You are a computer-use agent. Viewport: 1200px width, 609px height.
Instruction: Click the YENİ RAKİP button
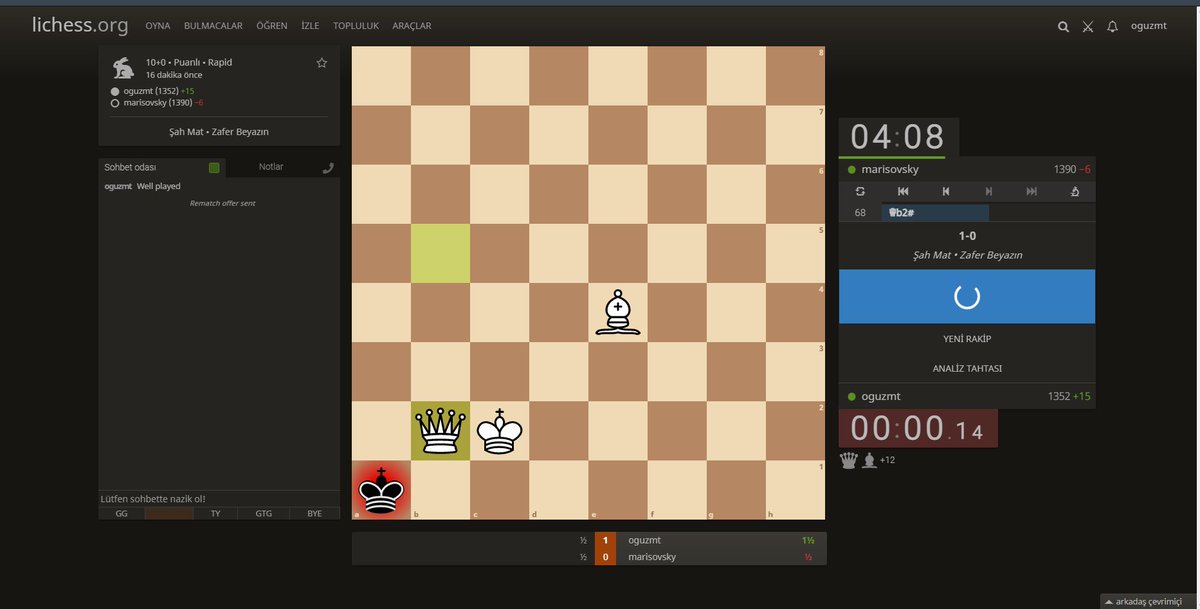pos(967,339)
